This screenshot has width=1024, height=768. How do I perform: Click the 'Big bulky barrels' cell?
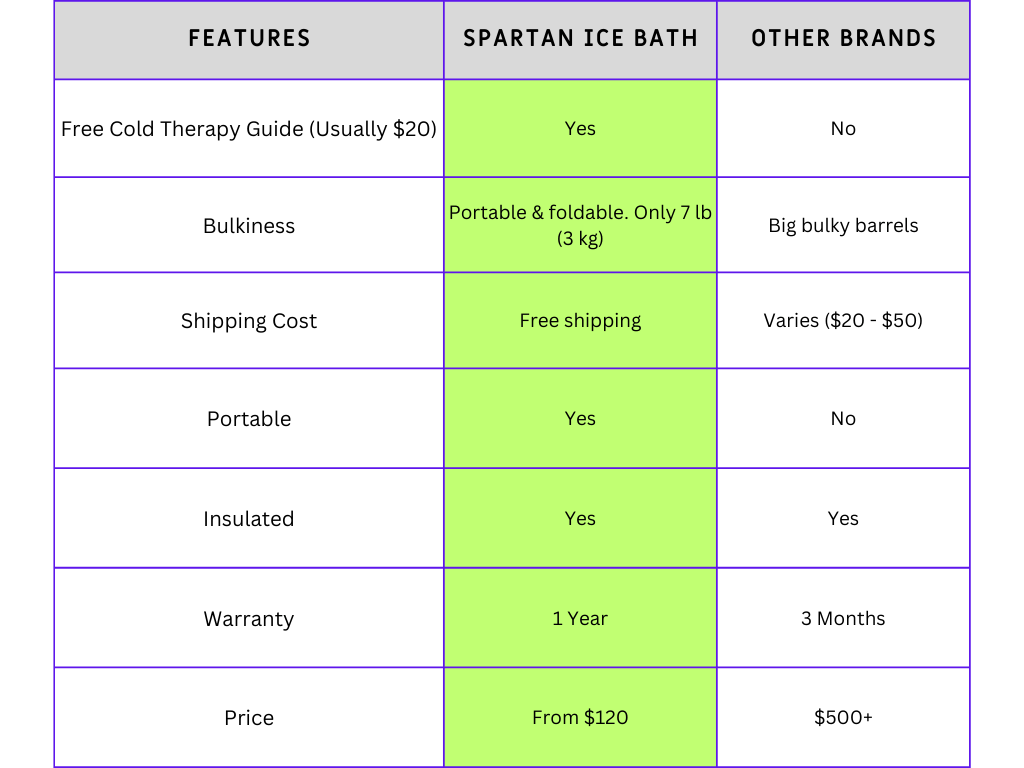click(843, 226)
